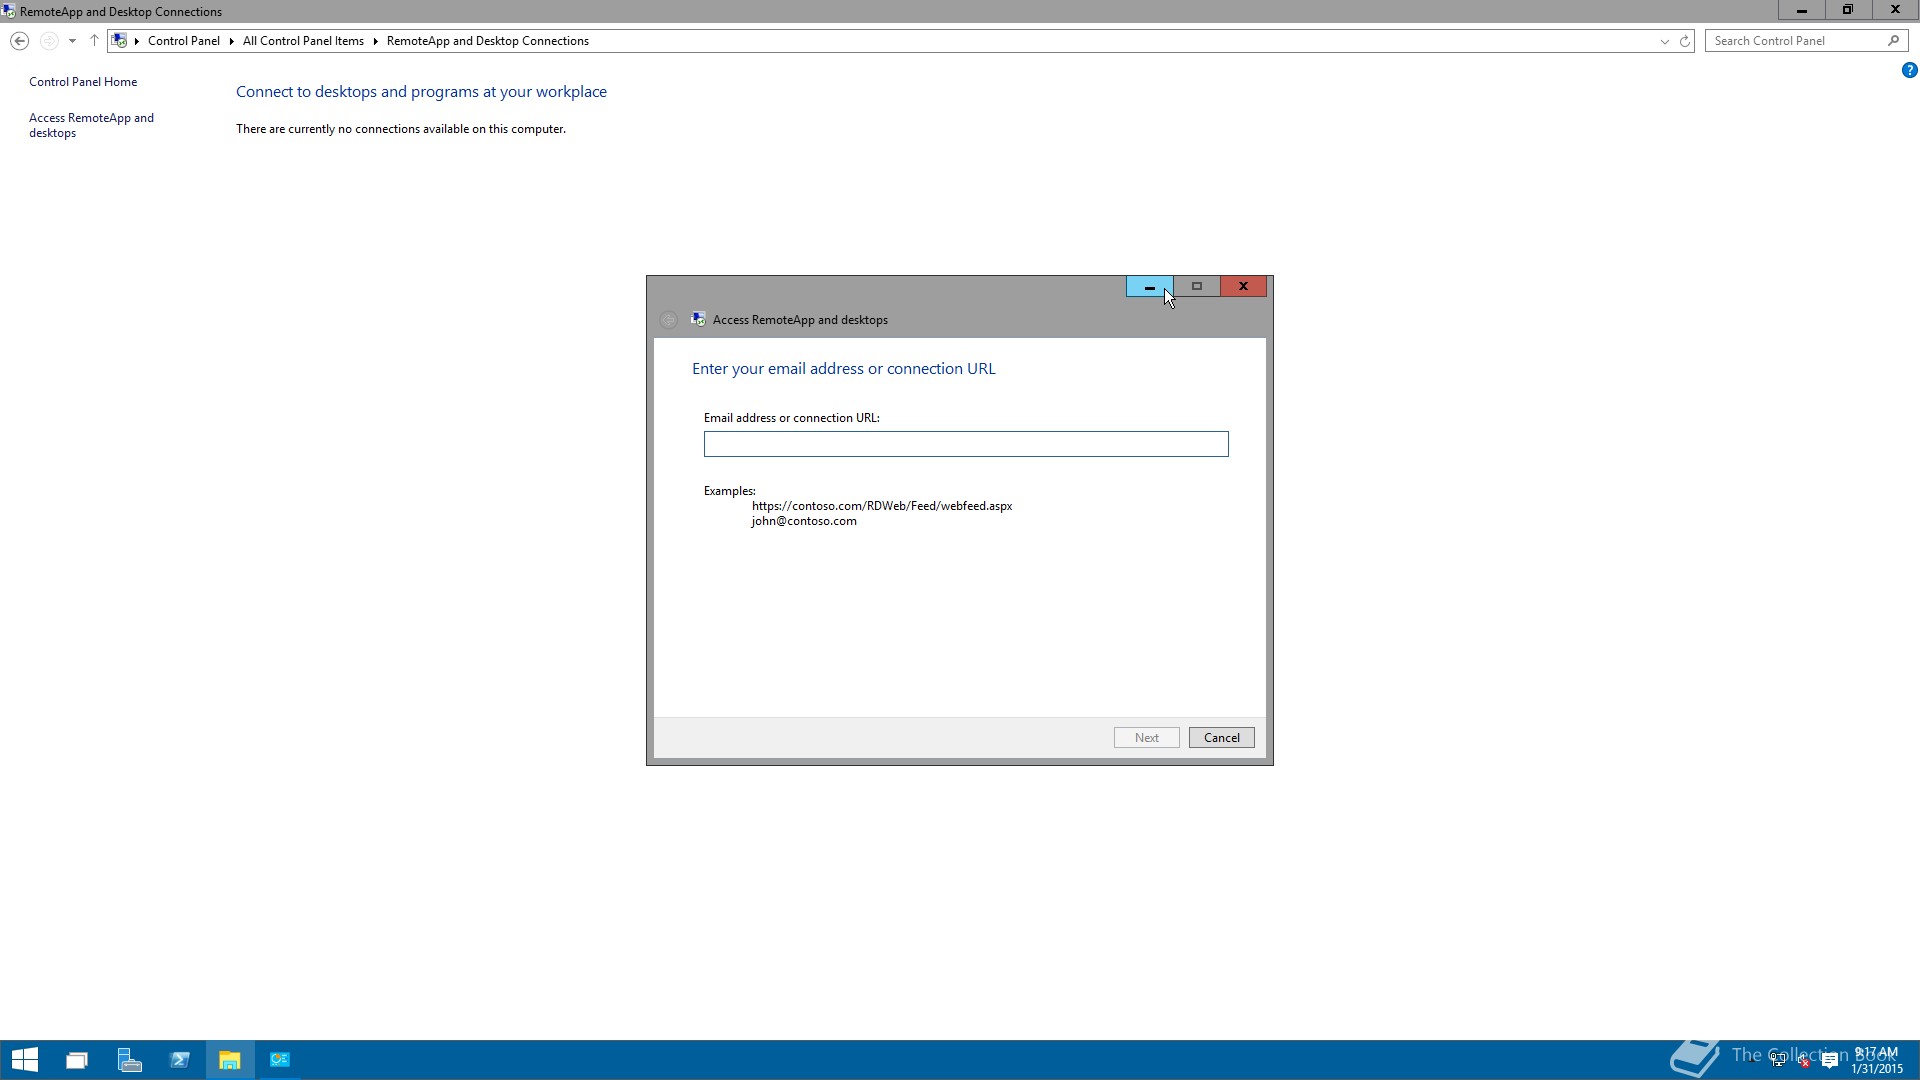Go up one level in Control Panel

[x=94, y=41]
